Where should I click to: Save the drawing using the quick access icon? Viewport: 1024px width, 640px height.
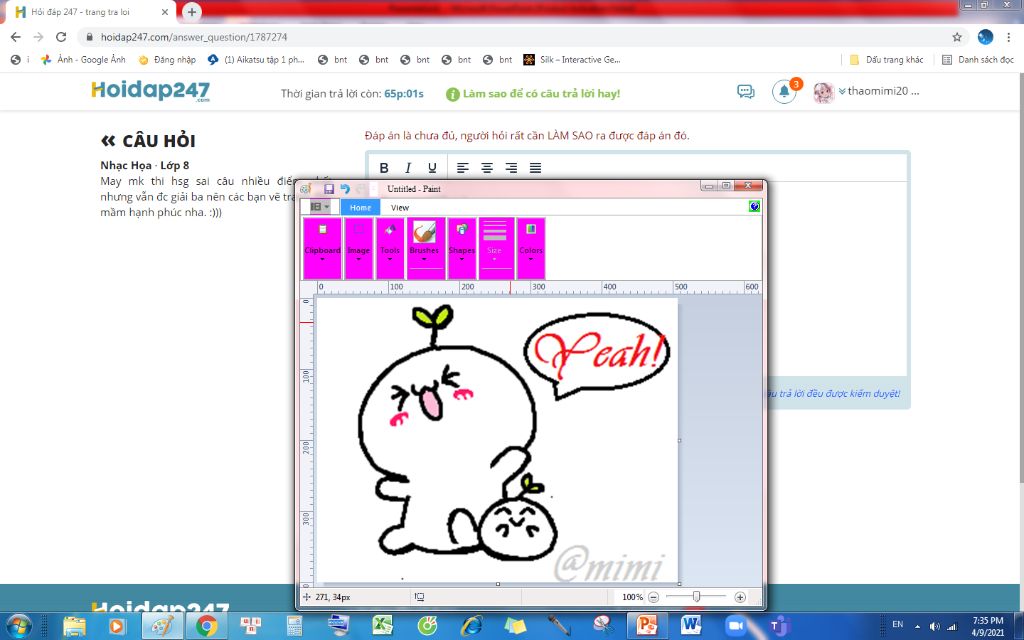click(329, 189)
